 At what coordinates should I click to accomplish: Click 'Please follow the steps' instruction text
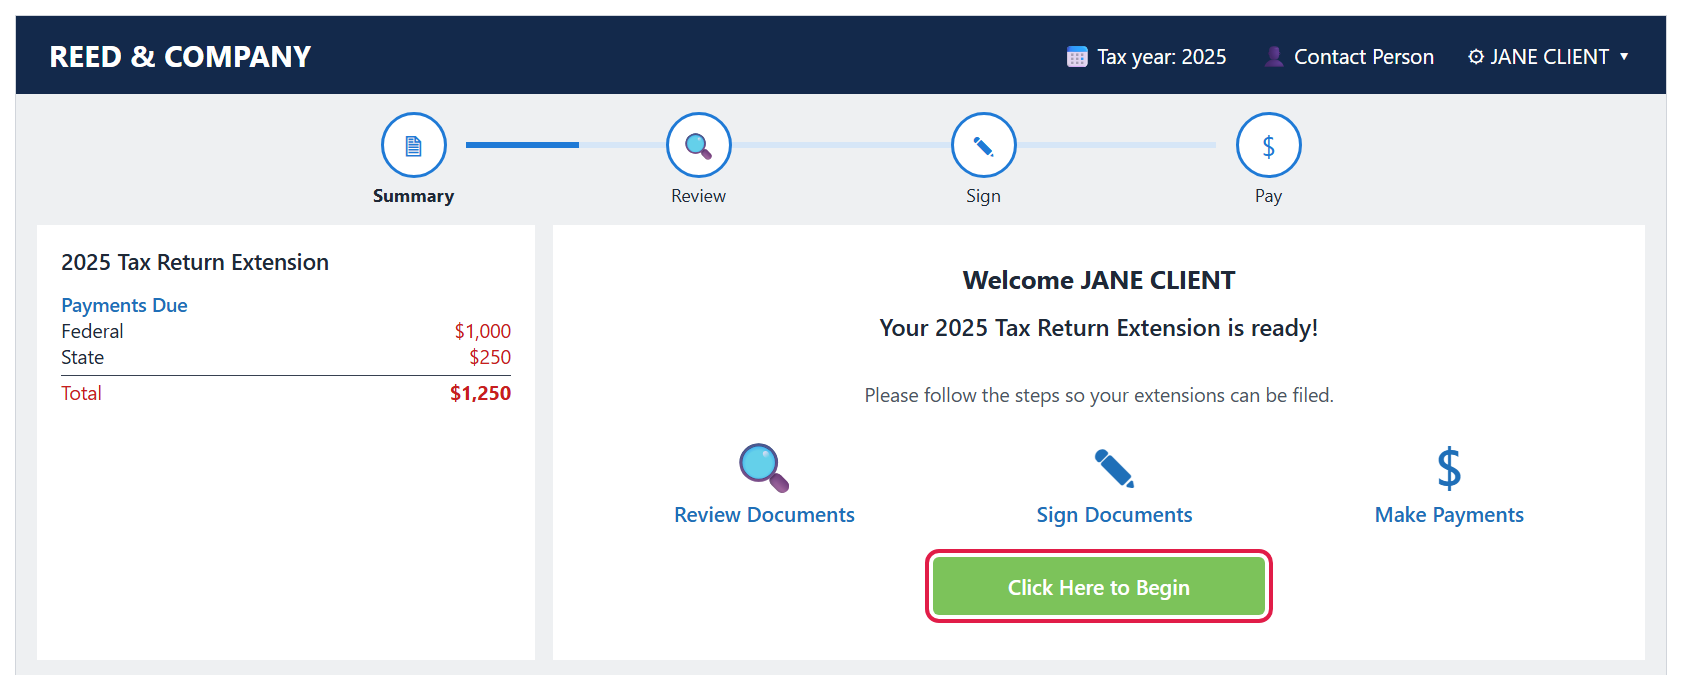click(x=1099, y=395)
